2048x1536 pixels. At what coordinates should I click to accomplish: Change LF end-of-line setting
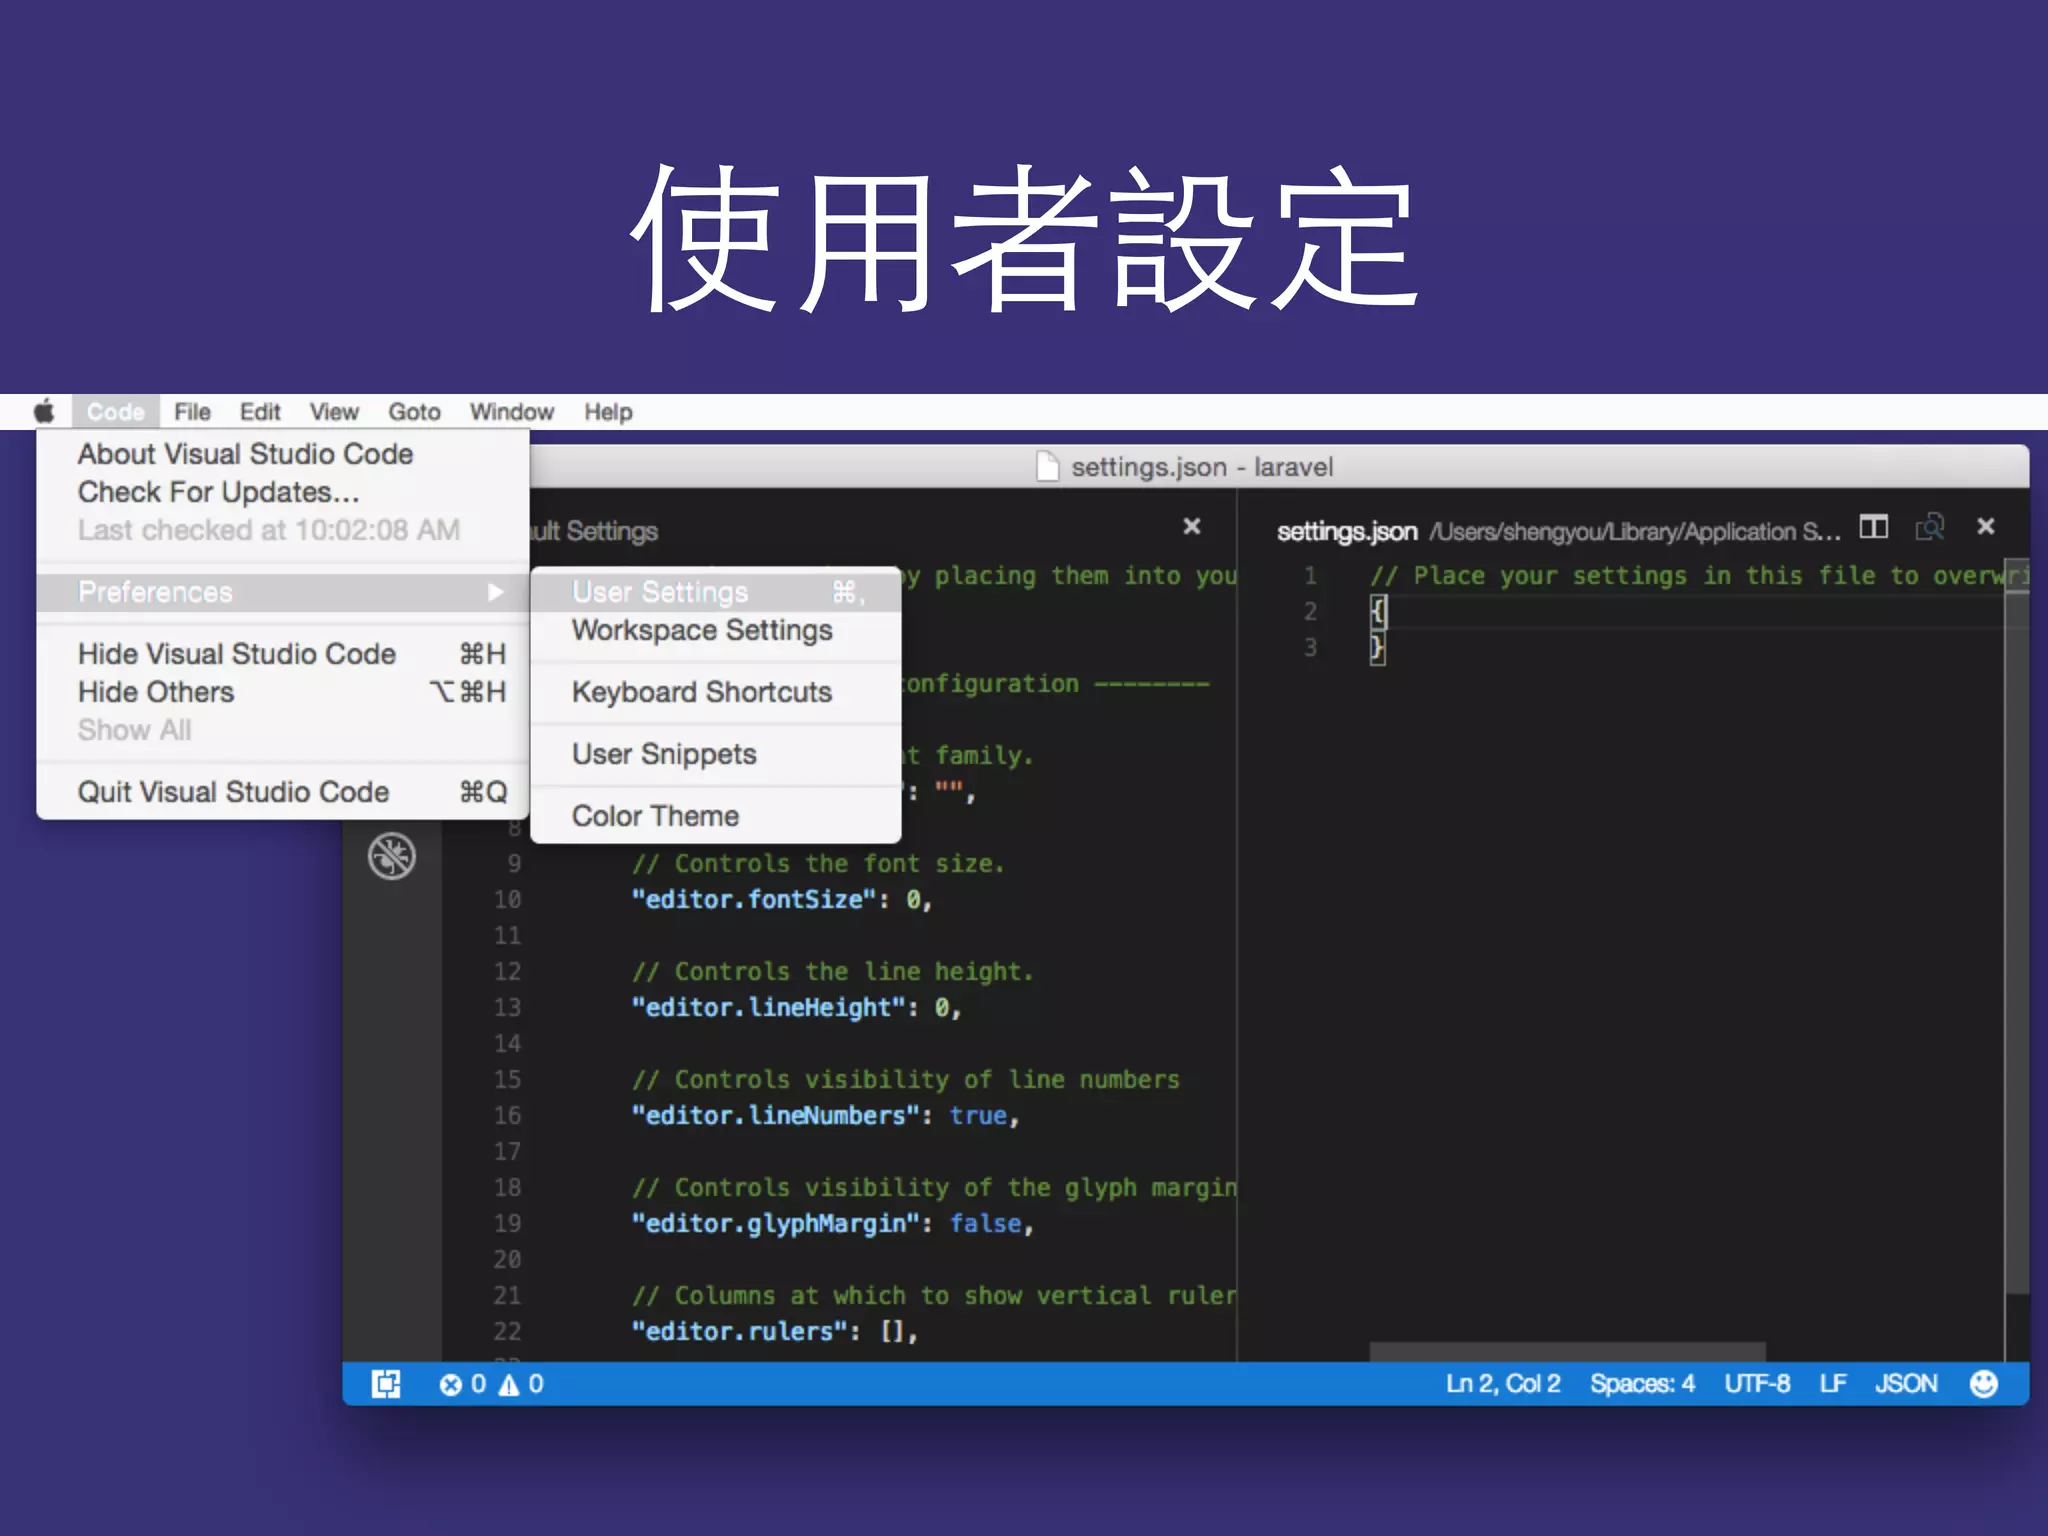1833,1383
